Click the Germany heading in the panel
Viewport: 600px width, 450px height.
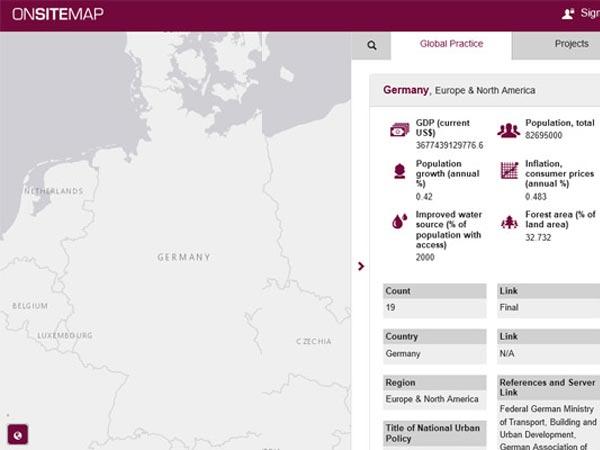[x=406, y=90]
